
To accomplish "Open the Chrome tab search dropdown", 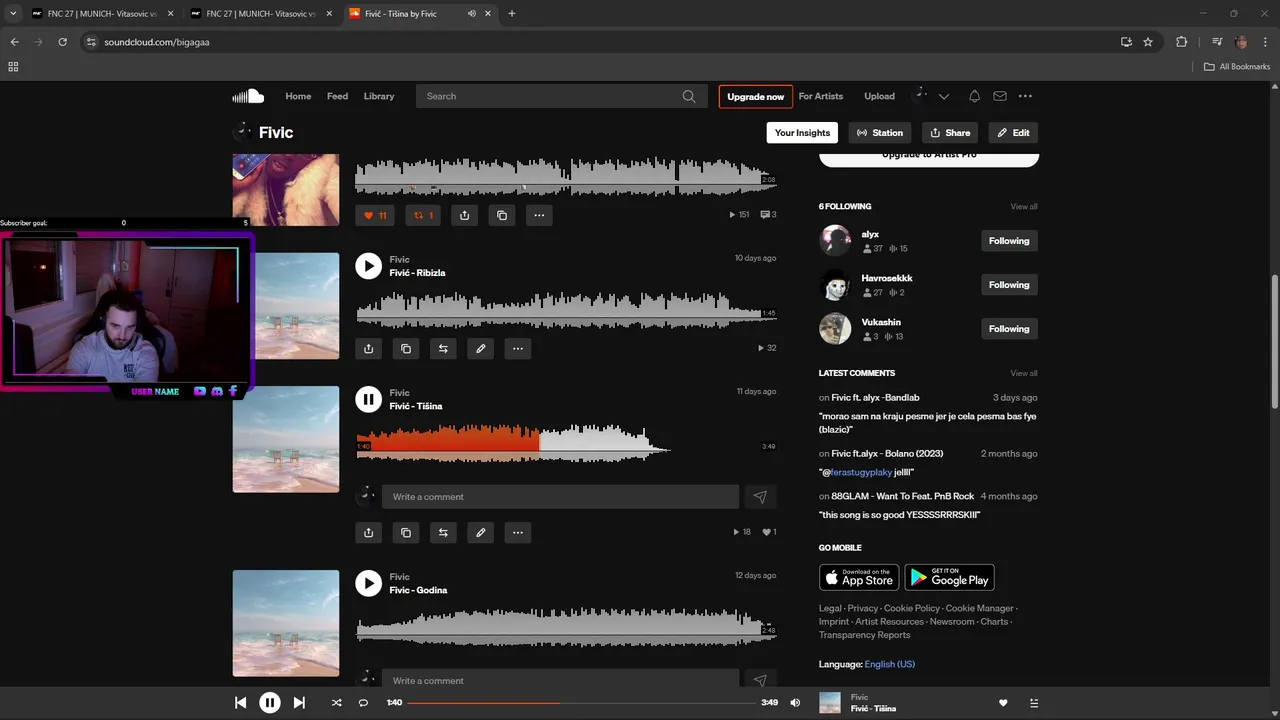I will pyautogui.click(x=13, y=14).
